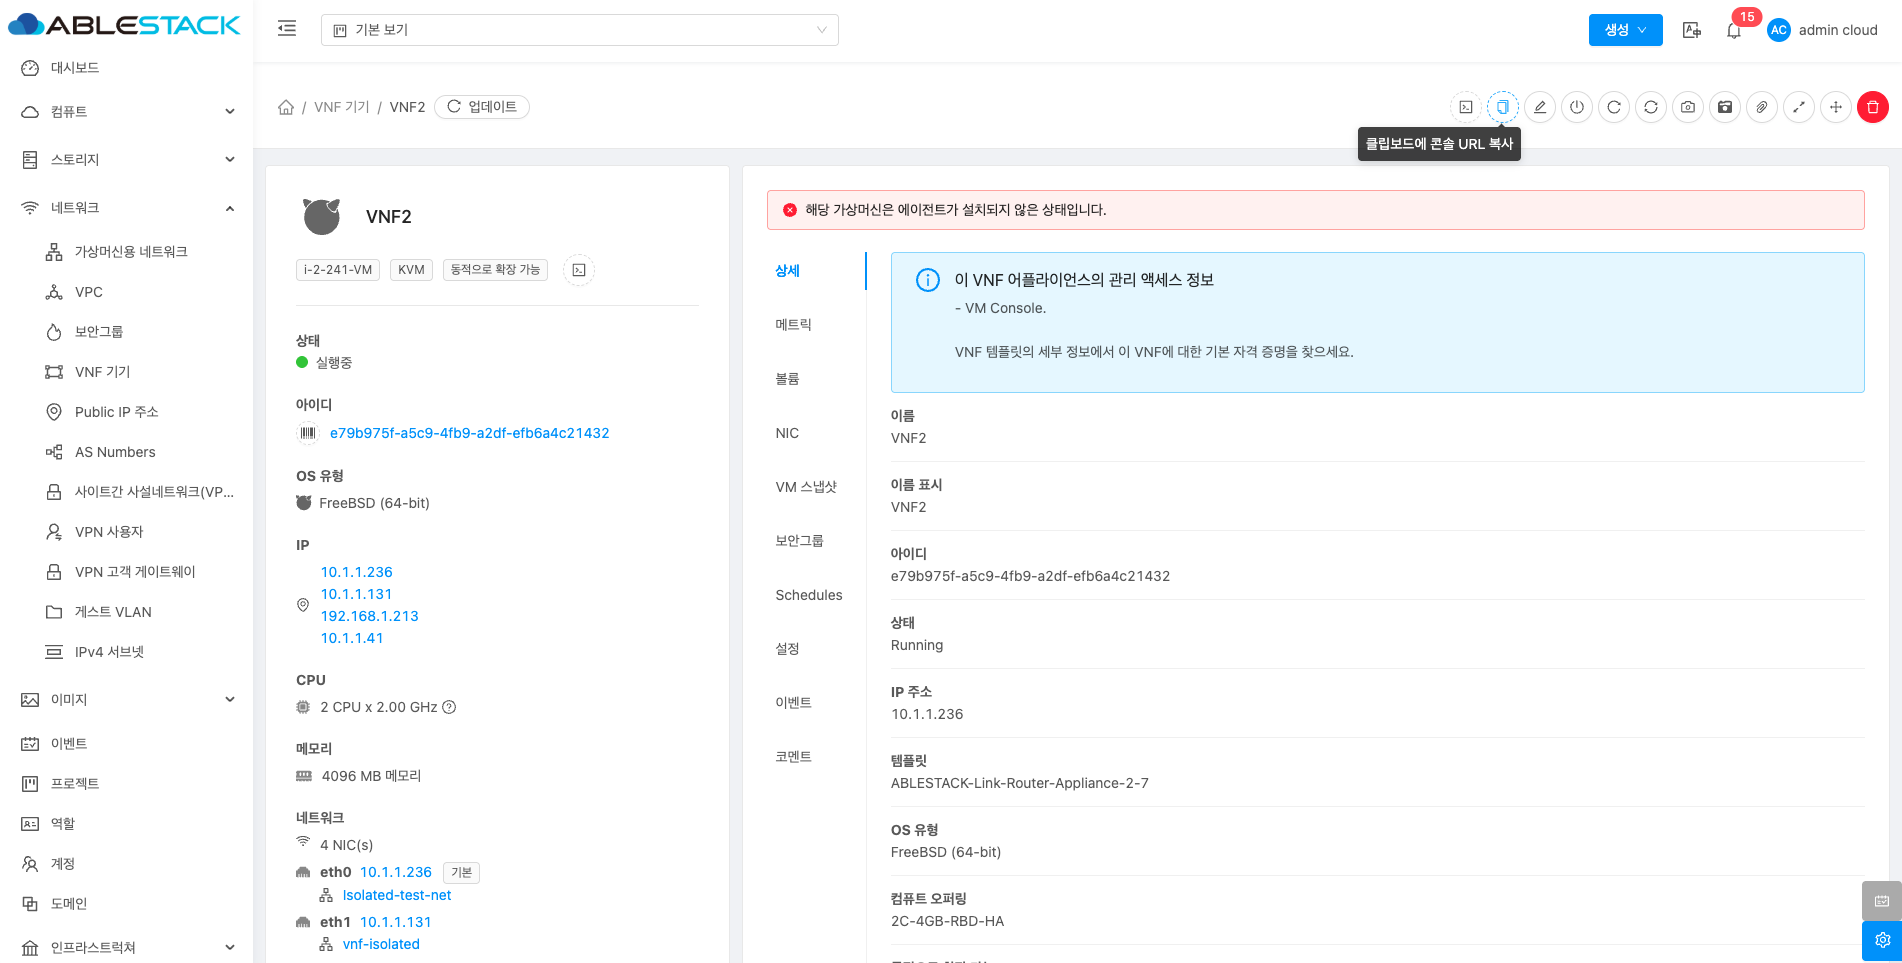Click the camera snapshot icon
Image resolution: width=1902 pixels, height=963 pixels.
click(1688, 107)
